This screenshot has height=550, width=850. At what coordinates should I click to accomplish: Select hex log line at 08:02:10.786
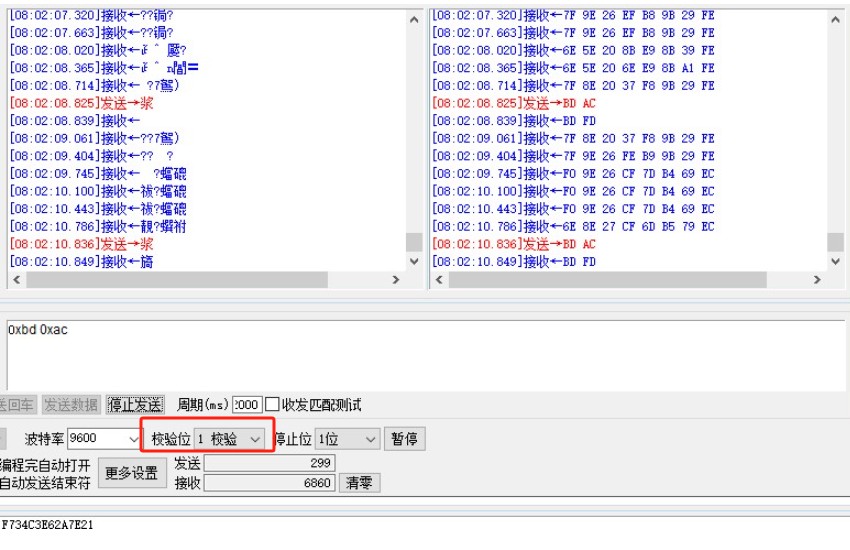coord(573,227)
